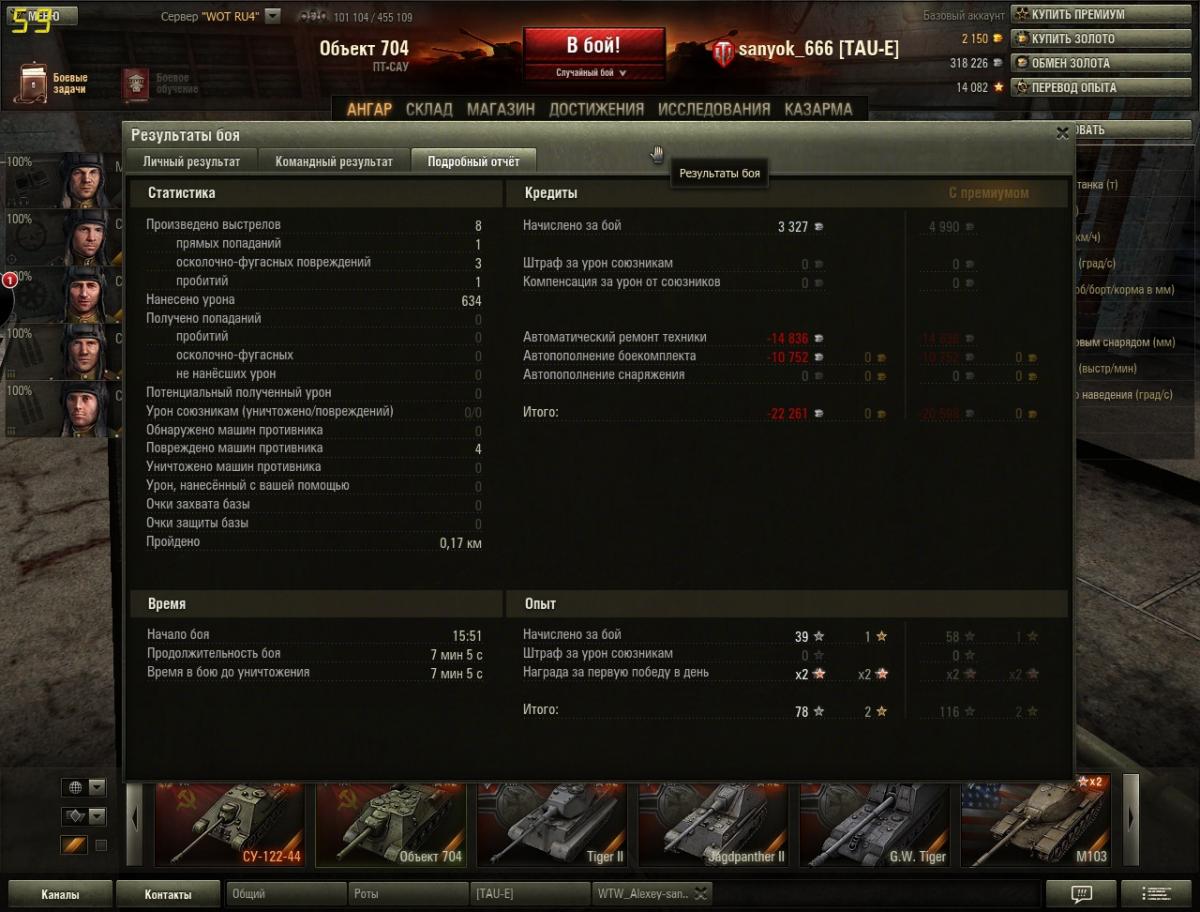This screenshot has height=912, width=1200.
Task: Open the КАЗАРМА menu
Action: point(818,110)
